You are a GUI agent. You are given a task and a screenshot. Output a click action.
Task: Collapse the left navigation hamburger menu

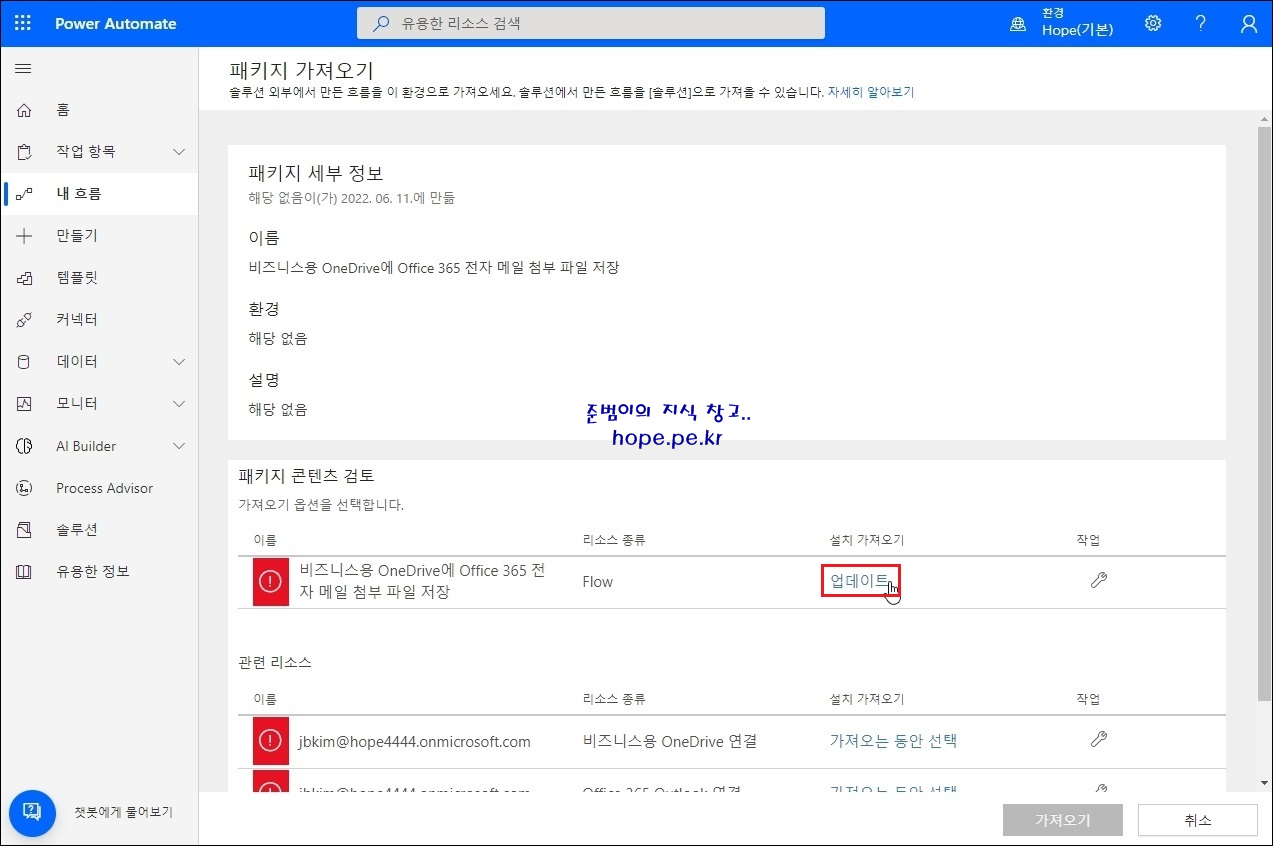click(23, 68)
